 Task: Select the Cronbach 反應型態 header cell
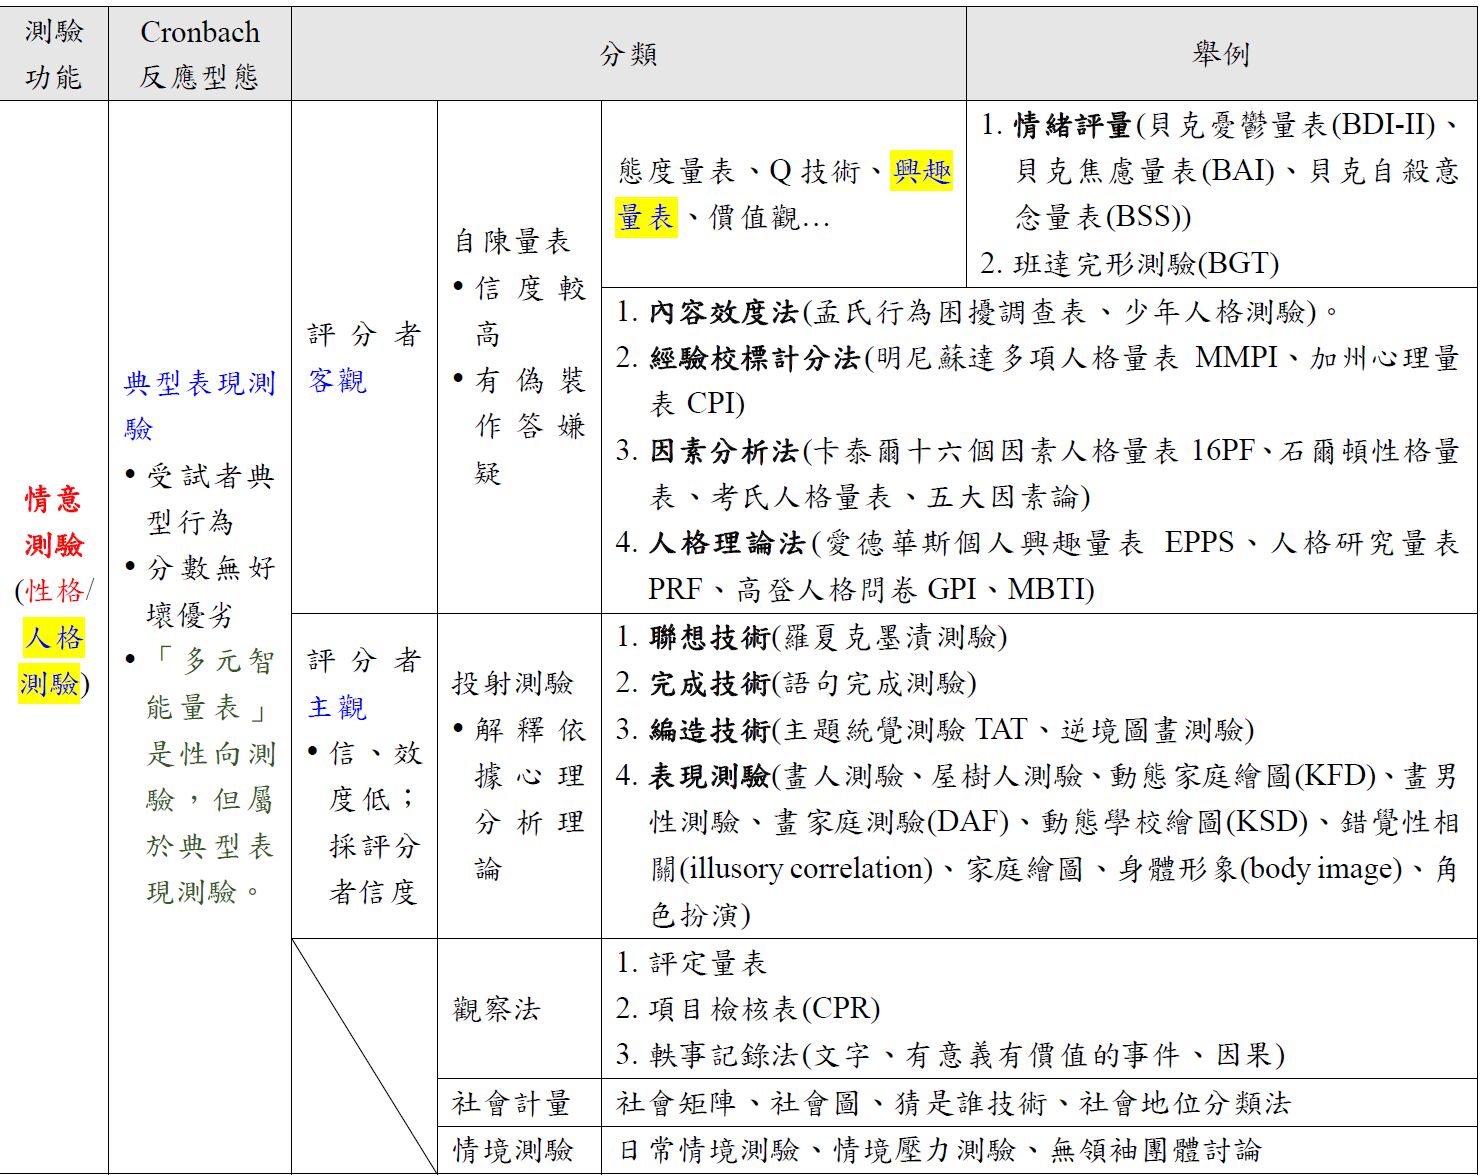point(199,54)
